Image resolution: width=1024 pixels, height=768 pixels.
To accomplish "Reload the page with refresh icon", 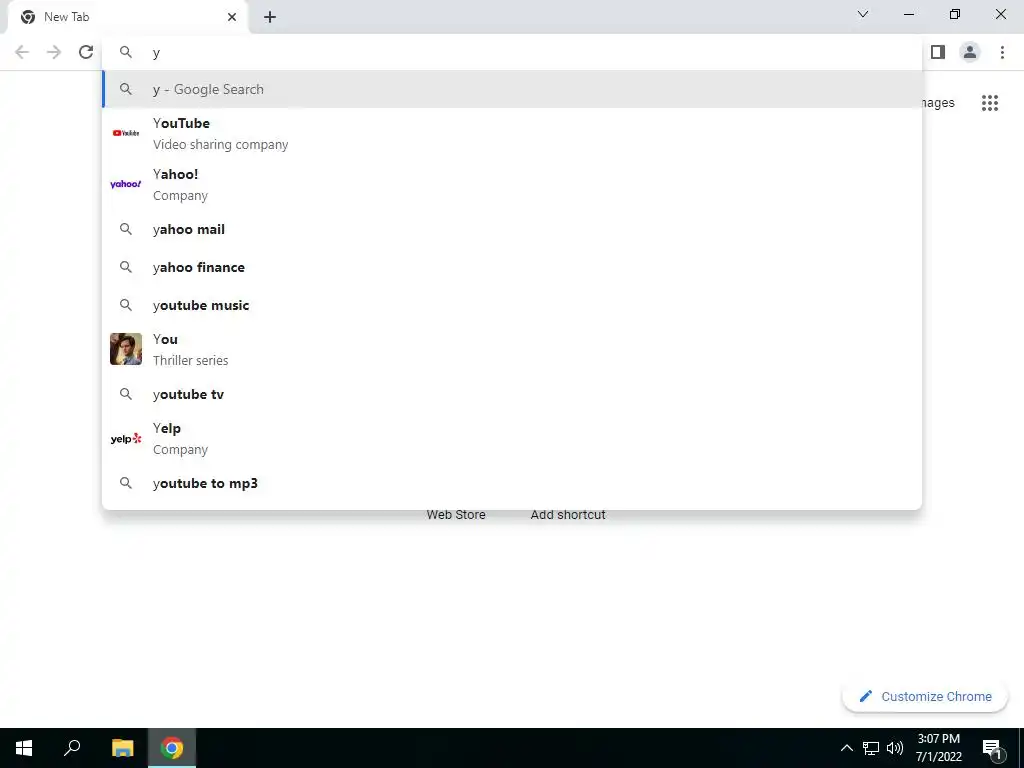I will pyautogui.click(x=86, y=52).
